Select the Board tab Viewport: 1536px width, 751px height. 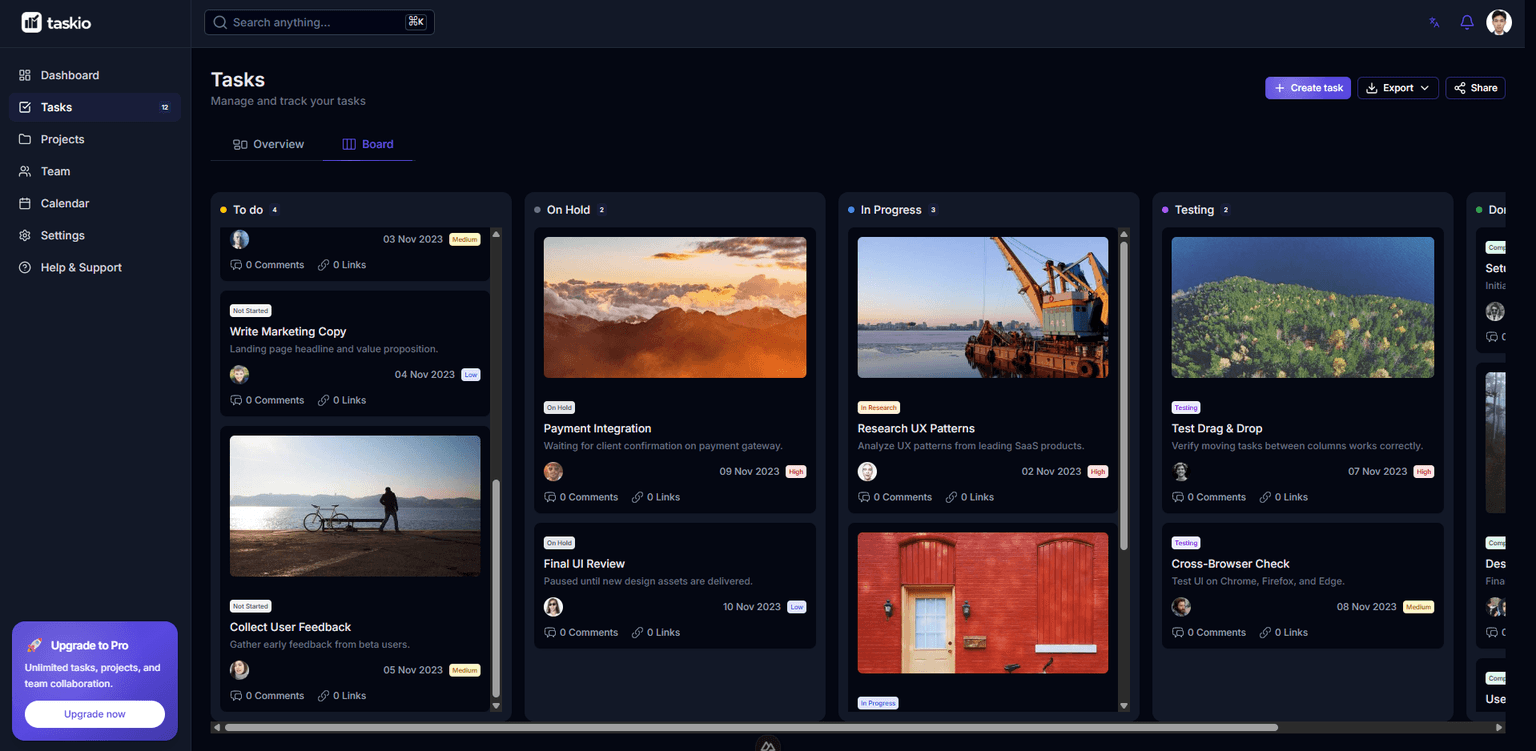pyautogui.click(x=368, y=144)
